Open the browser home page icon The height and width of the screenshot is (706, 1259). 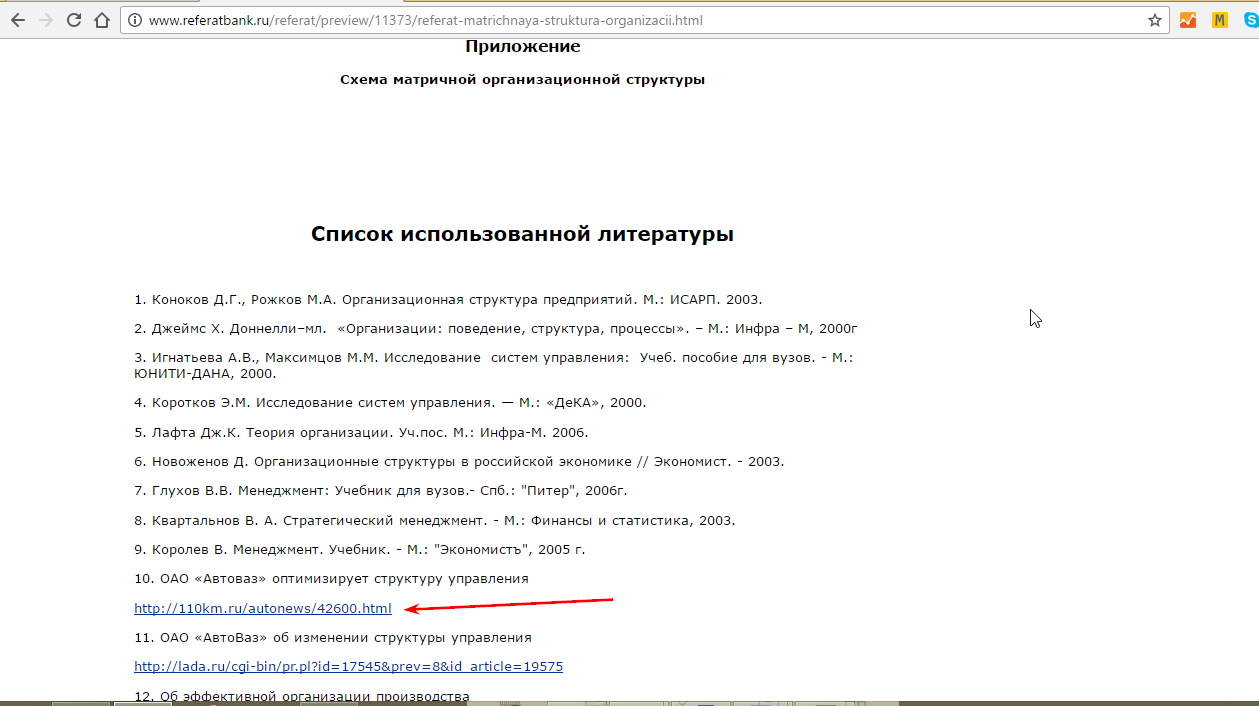101,20
